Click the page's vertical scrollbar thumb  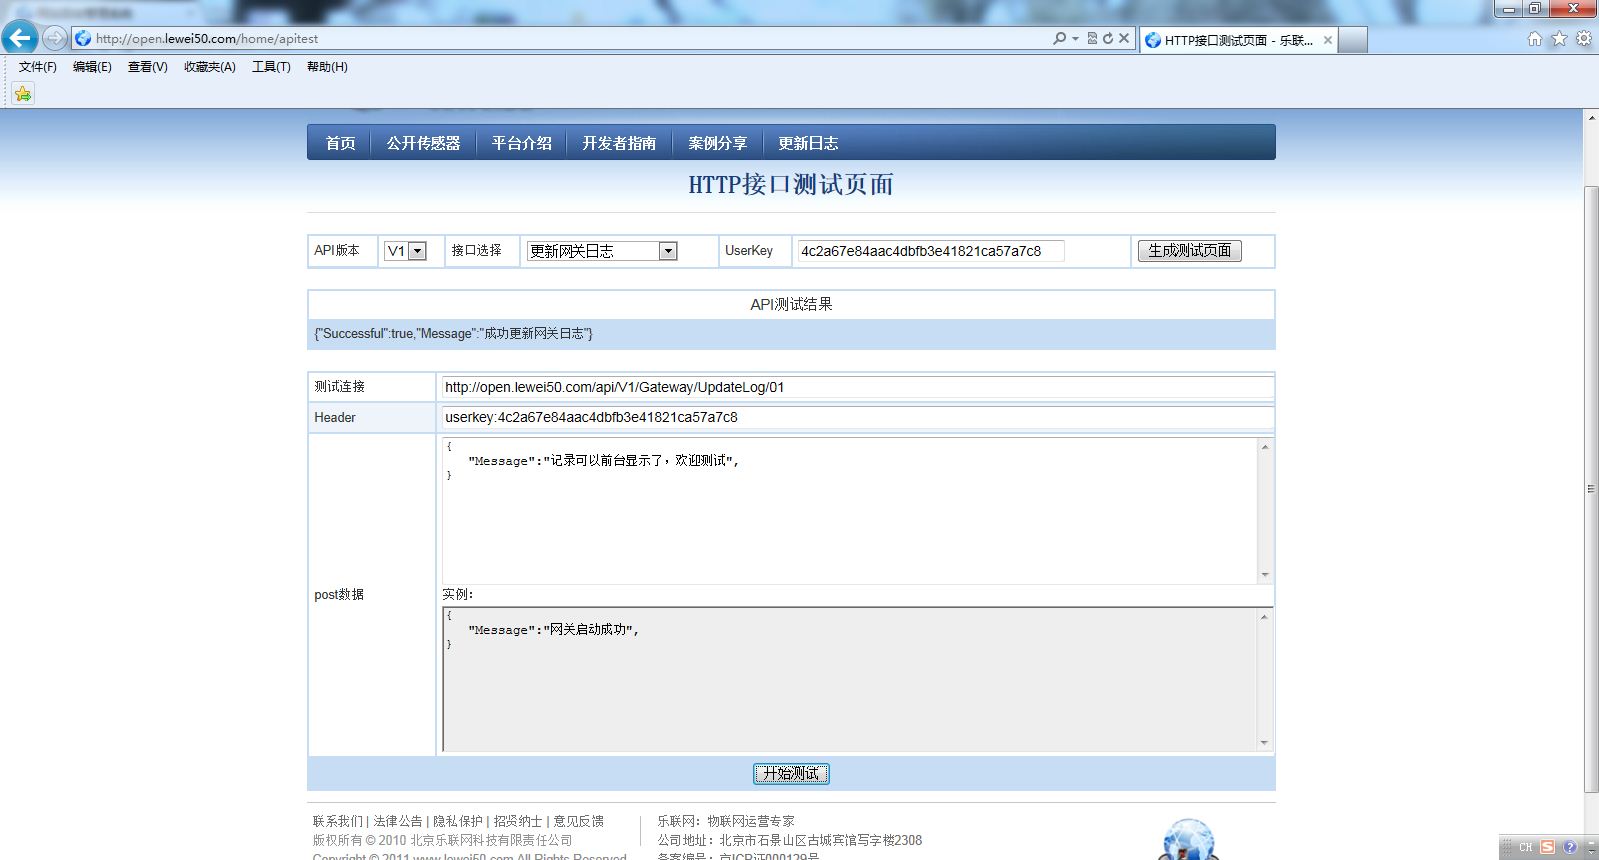[1591, 488]
